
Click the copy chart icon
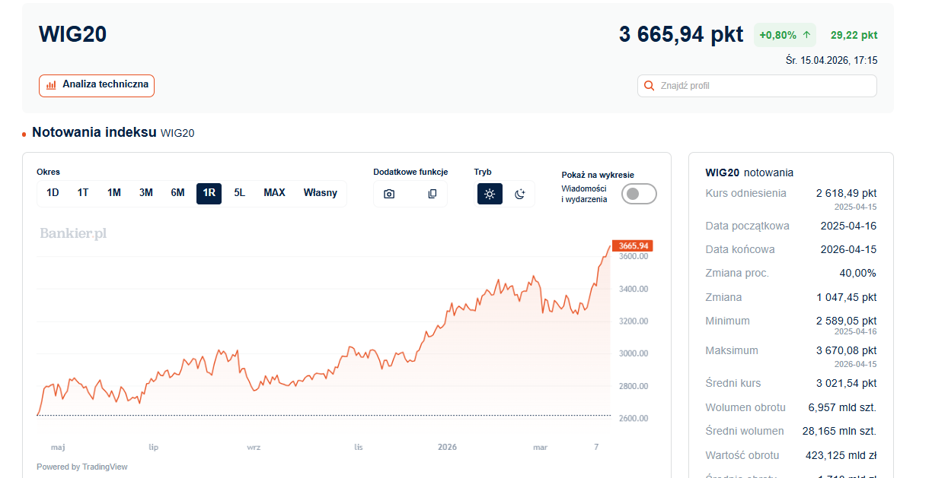pyautogui.click(x=432, y=194)
